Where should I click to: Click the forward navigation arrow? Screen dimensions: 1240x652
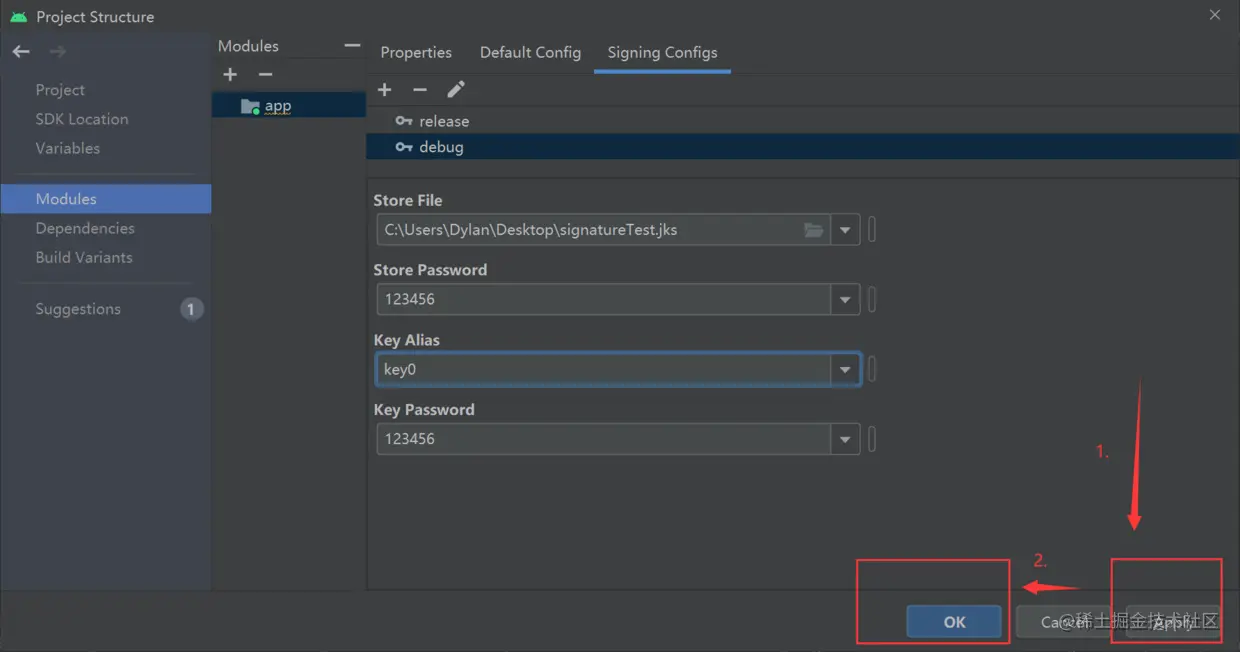click(58, 52)
